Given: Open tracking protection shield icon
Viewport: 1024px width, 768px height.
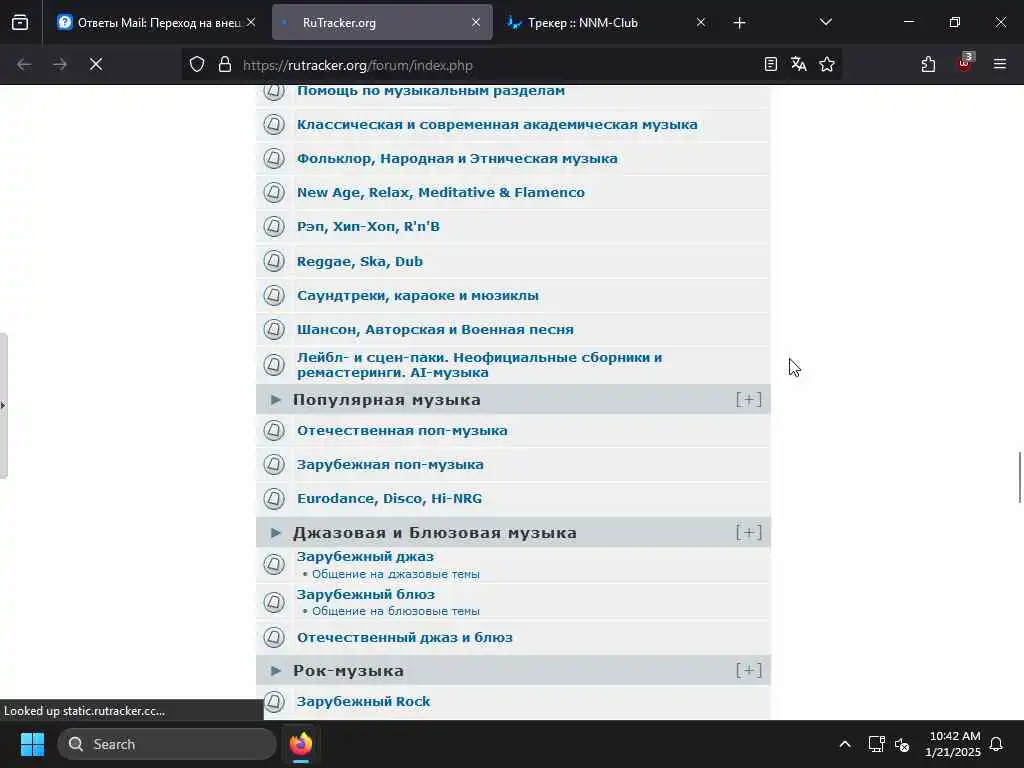Looking at the screenshot, I should point(197,64).
